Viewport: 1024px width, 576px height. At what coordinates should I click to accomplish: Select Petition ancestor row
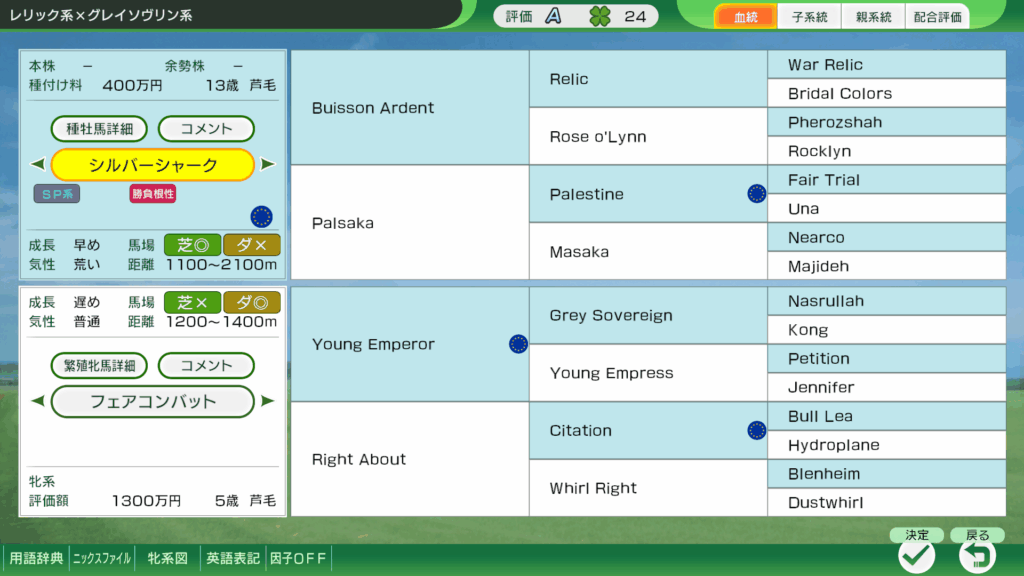click(887, 359)
